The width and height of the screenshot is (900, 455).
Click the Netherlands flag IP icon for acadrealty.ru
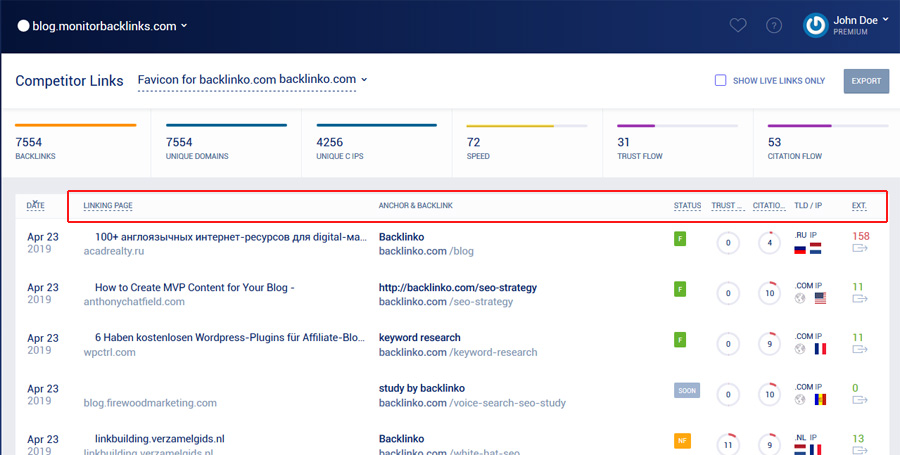point(815,248)
